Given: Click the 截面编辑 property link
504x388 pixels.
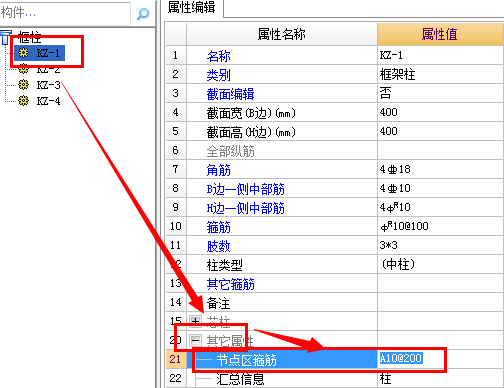Looking at the screenshot, I should [x=230, y=94].
